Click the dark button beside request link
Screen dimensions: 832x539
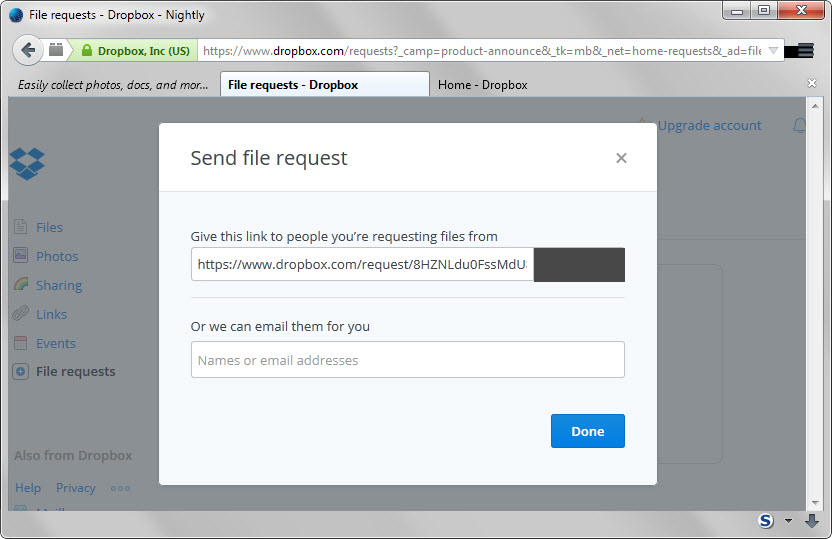579,264
